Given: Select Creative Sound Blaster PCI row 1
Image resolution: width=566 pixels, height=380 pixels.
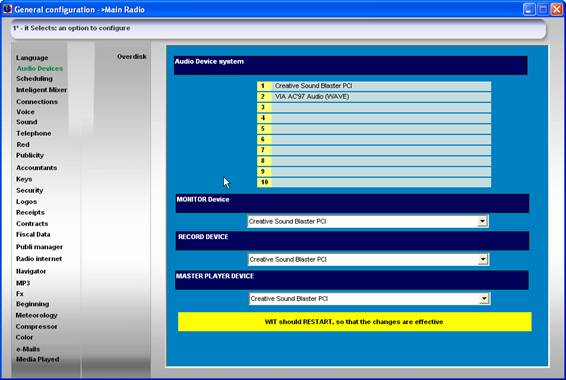Looking at the screenshot, I should pos(374,86).
